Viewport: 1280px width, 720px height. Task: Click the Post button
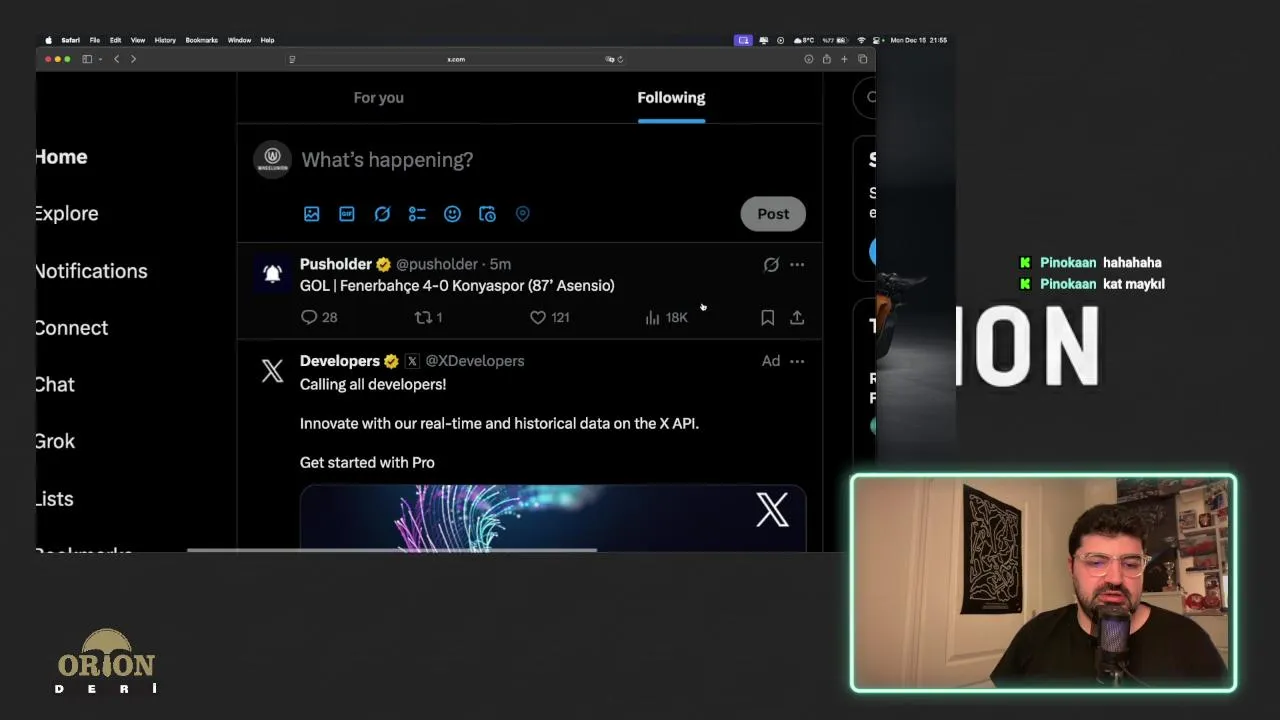(x=773, y=214)
